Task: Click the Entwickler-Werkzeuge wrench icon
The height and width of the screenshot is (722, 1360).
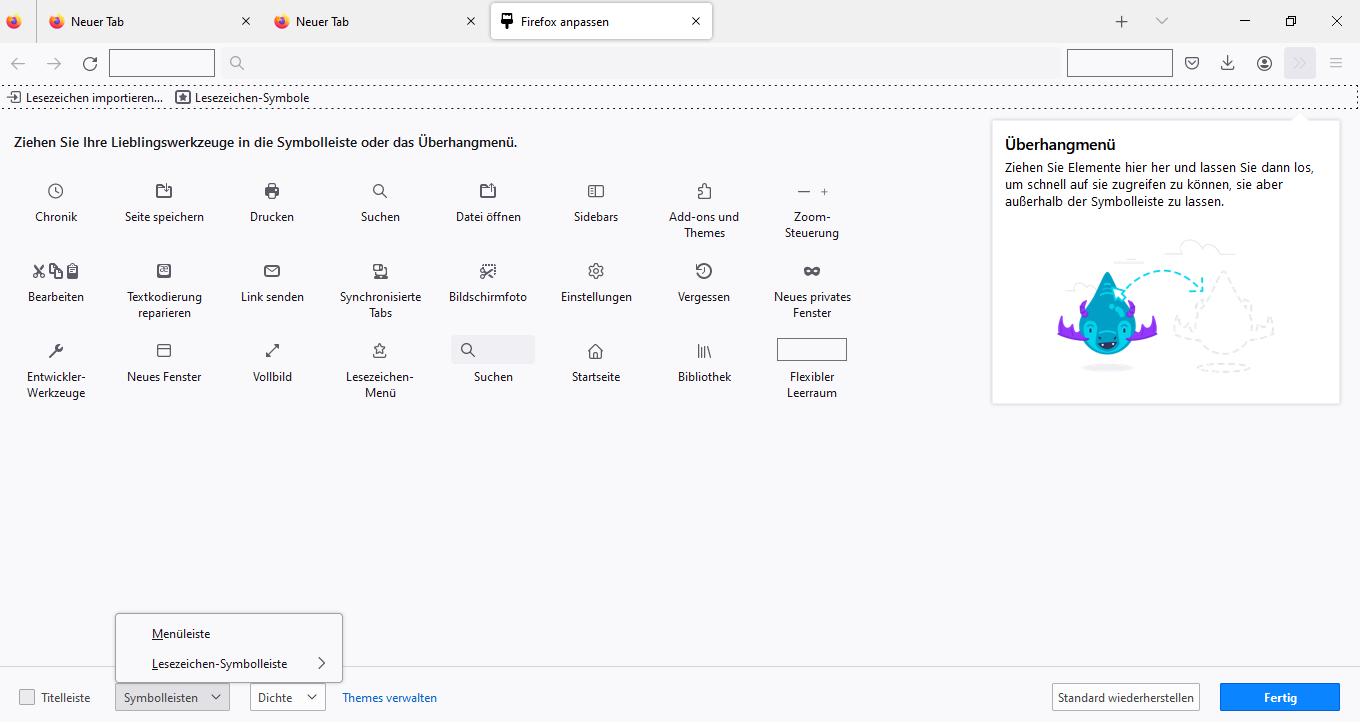Action: point(56,351)
